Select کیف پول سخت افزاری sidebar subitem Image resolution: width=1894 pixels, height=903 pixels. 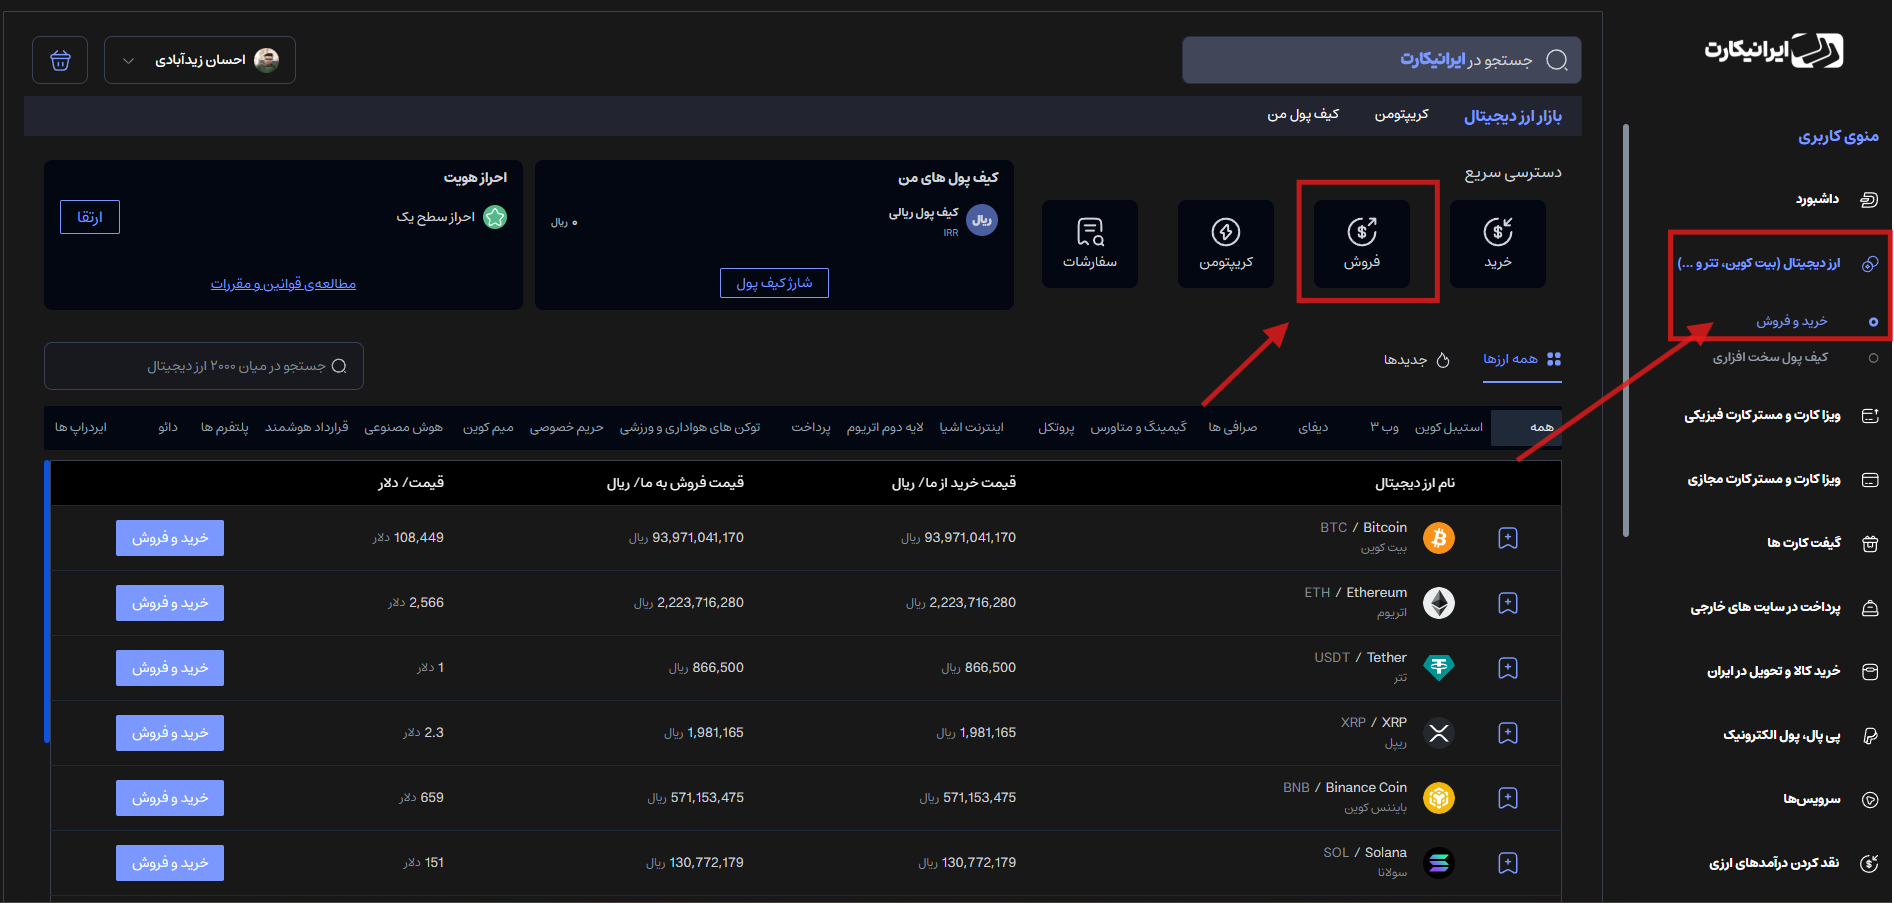(1794, 357)
